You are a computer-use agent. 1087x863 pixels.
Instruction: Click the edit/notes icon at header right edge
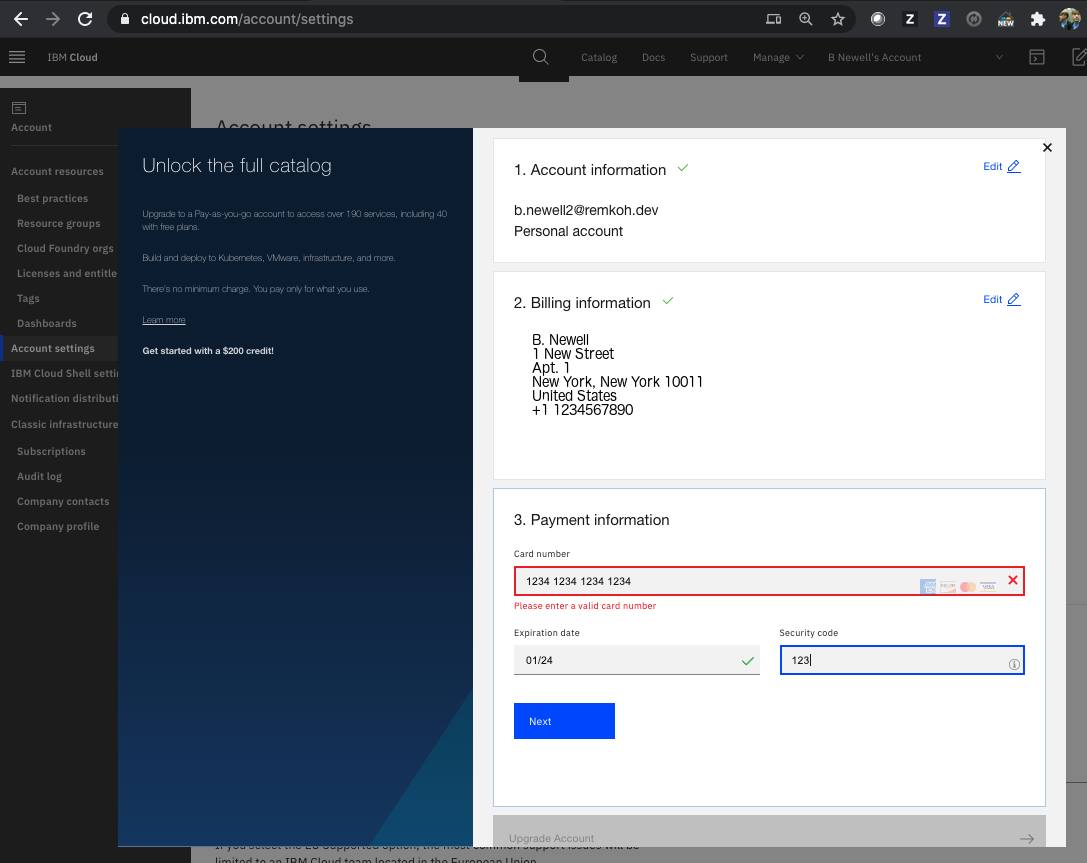point(1079,57)
